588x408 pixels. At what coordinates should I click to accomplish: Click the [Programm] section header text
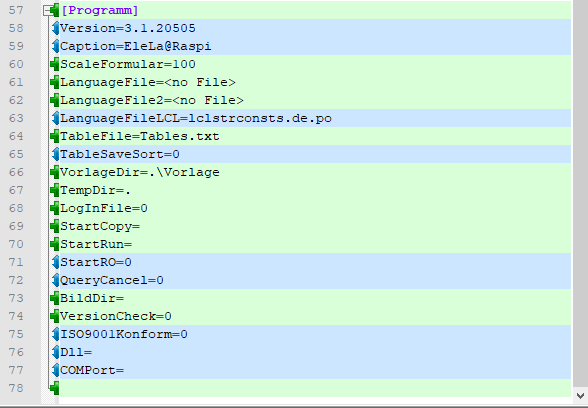point(100,10)
